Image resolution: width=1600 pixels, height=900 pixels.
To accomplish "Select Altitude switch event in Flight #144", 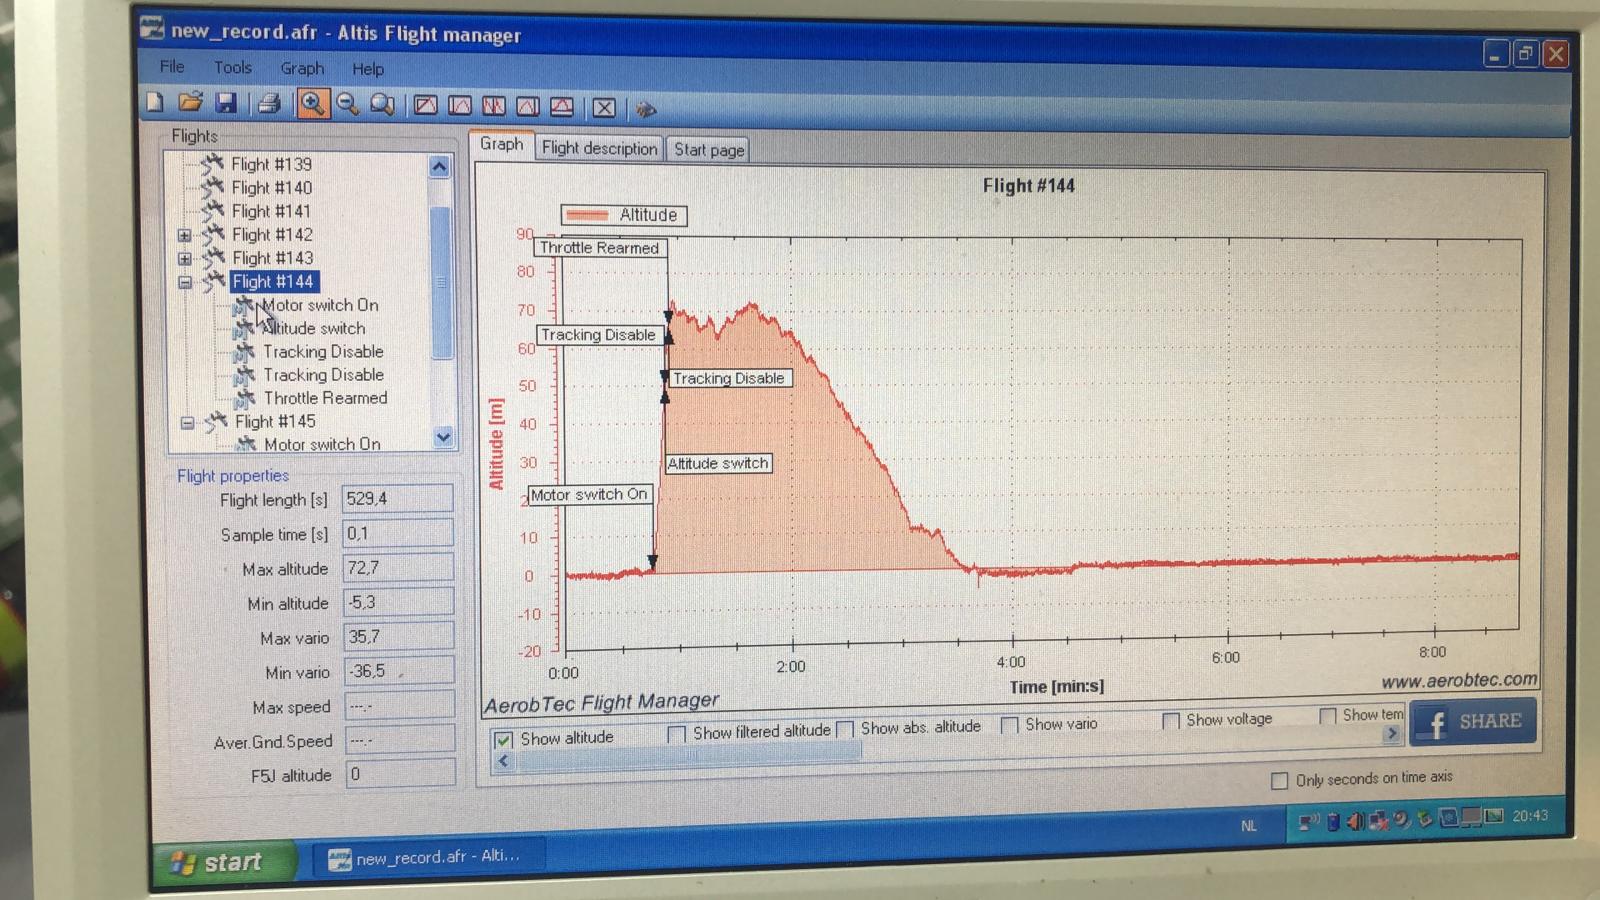I will (314, 328).
